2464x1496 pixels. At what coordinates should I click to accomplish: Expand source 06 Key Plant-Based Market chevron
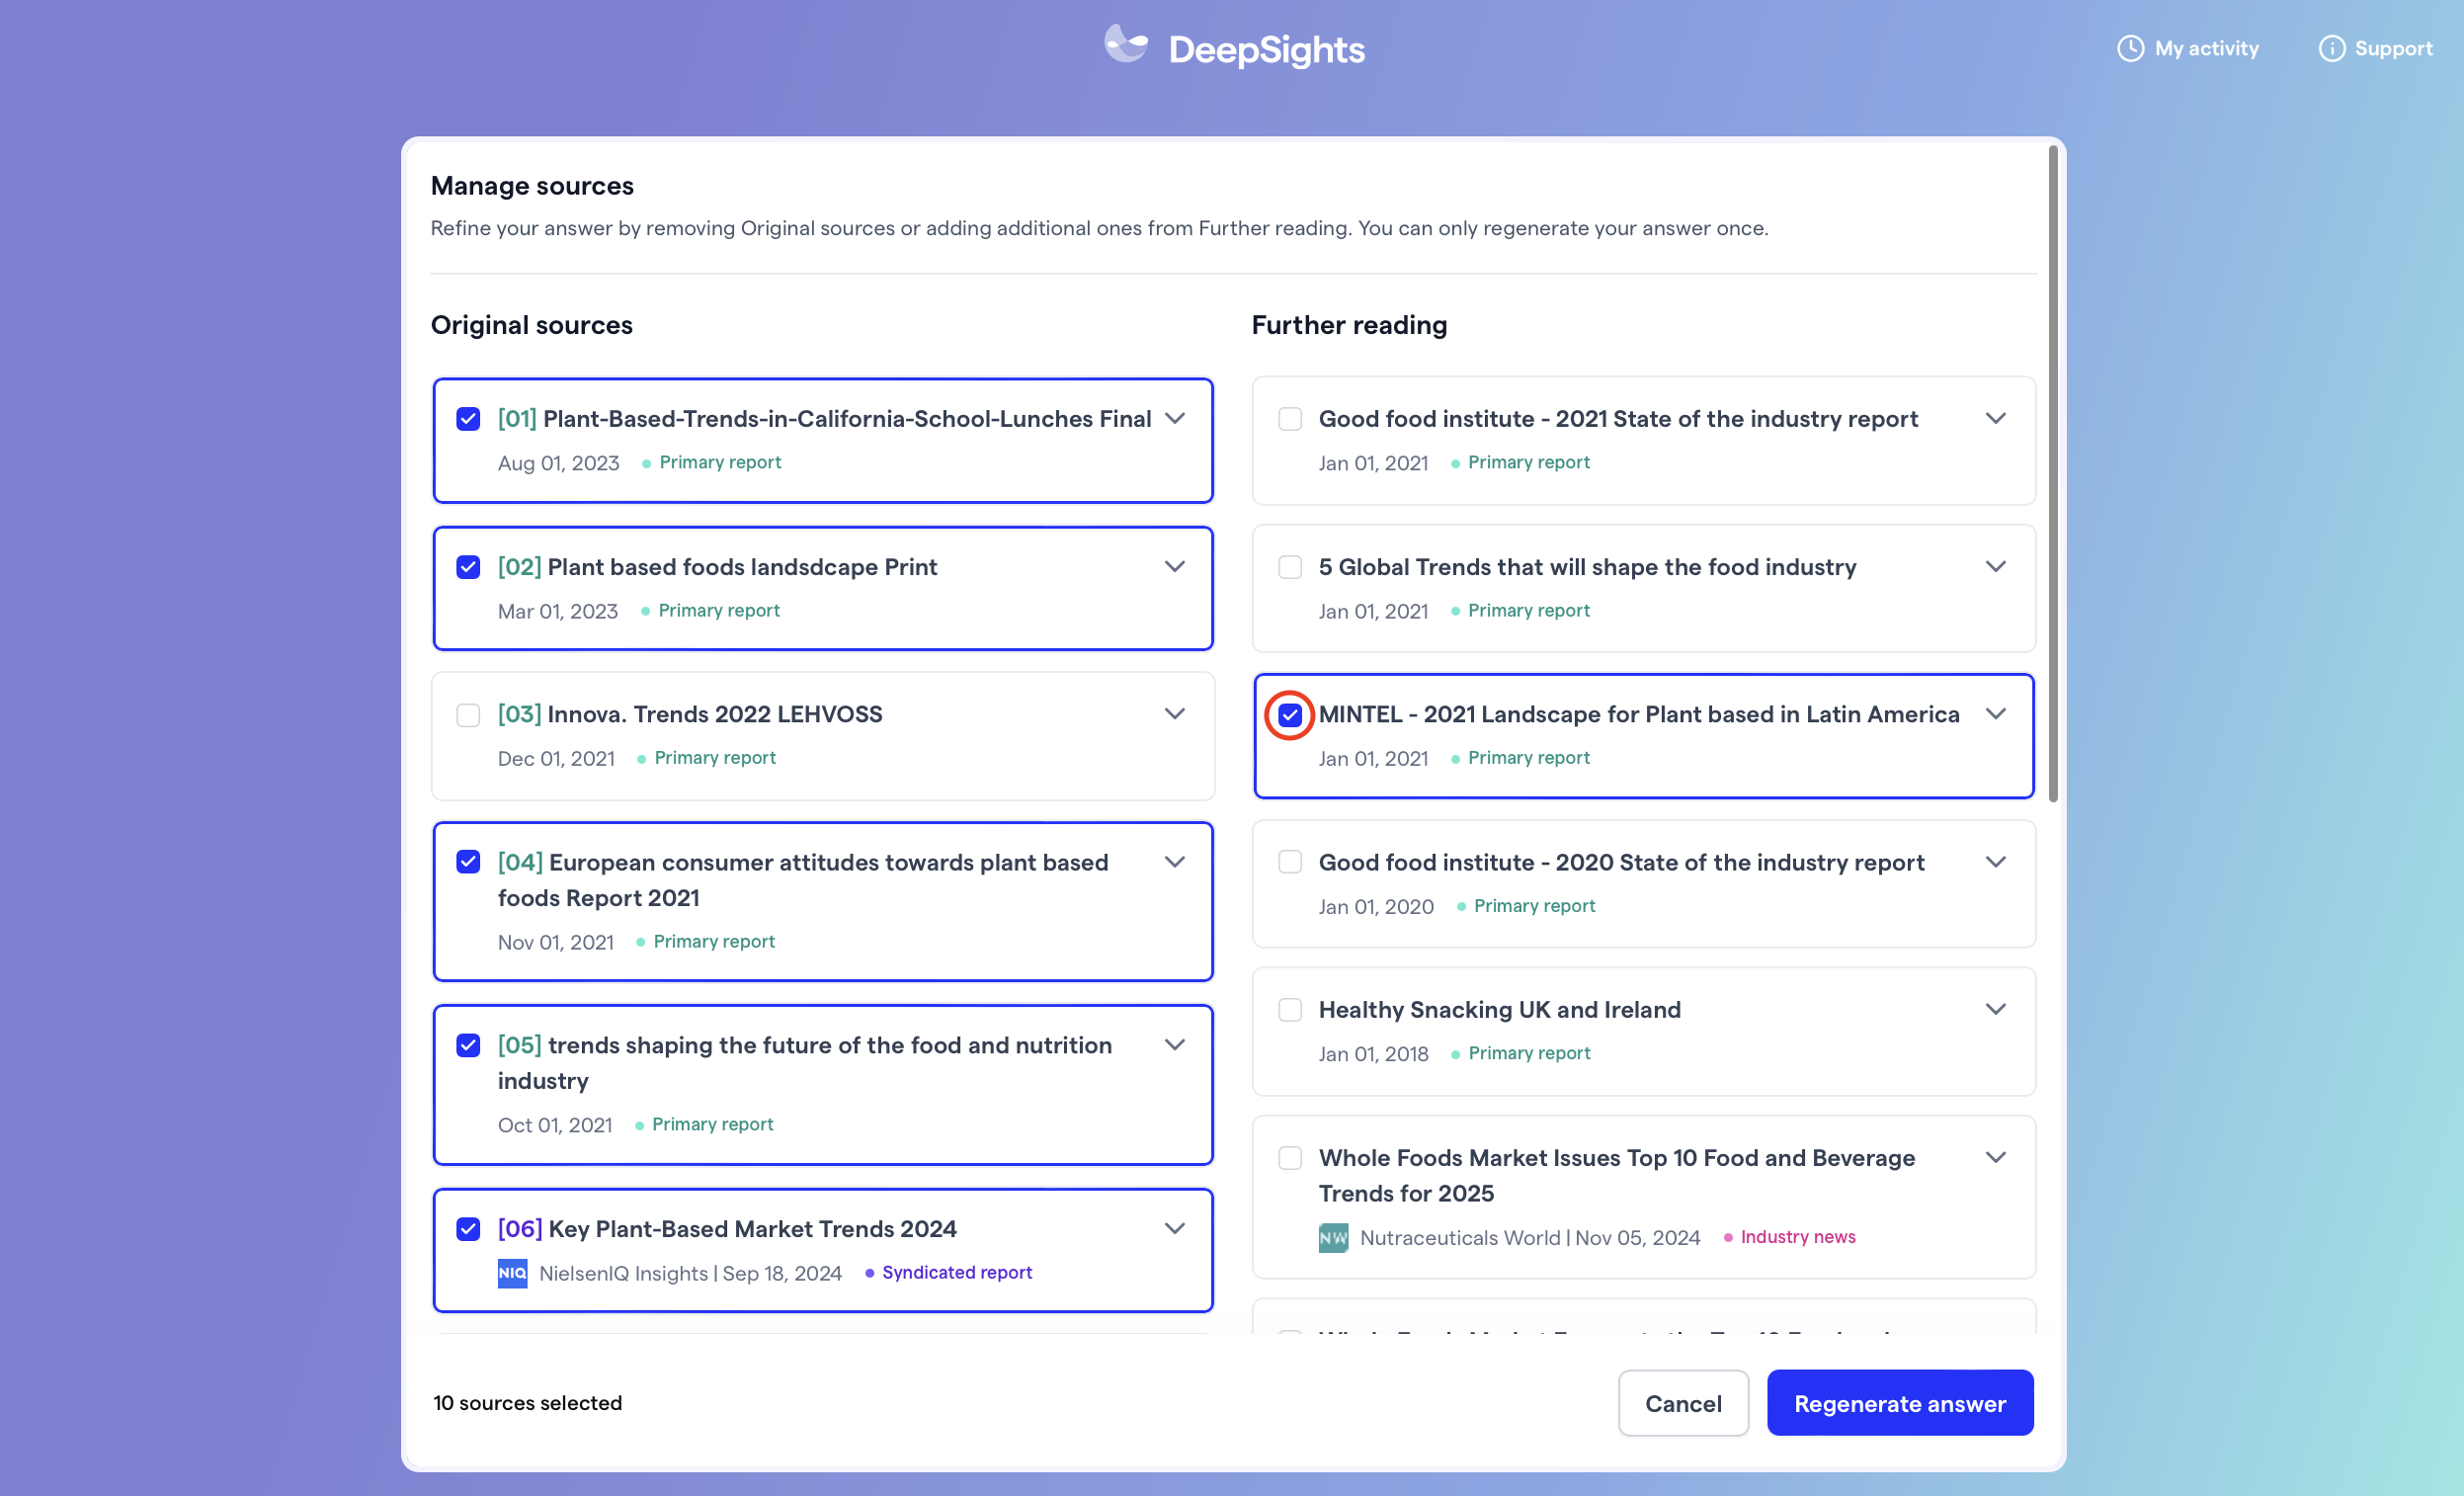point(1175,1228)
